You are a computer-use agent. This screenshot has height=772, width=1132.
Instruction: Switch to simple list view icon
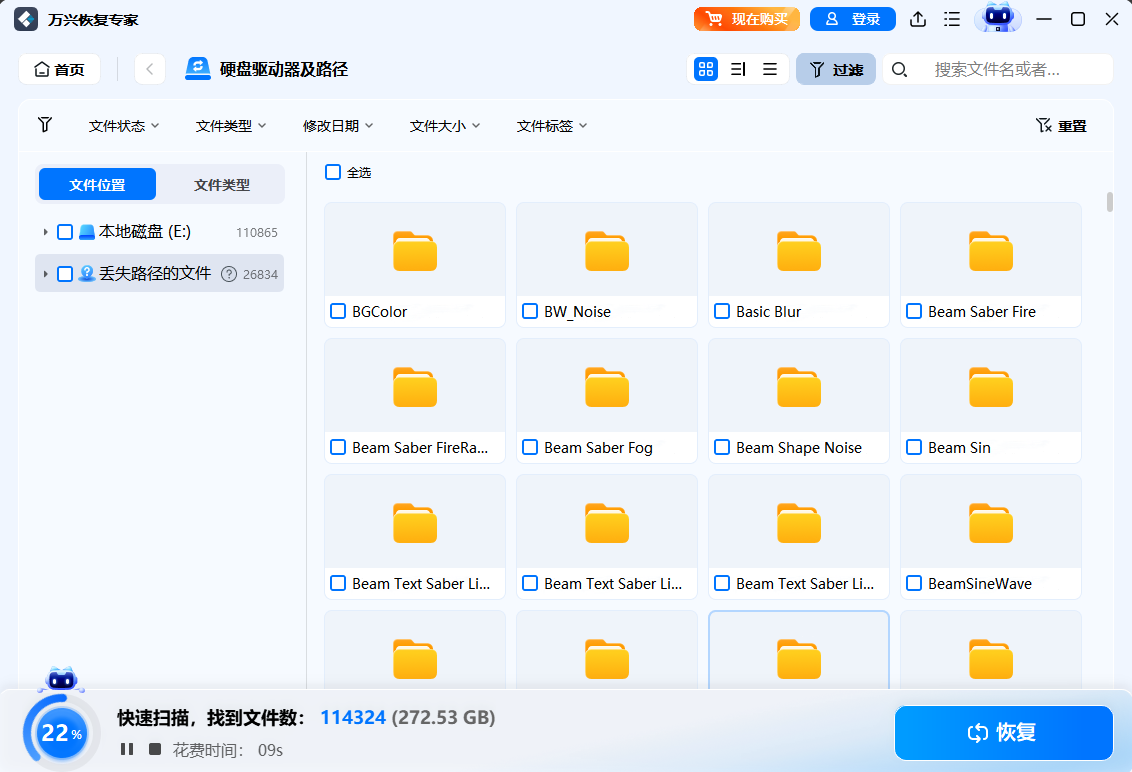tap(770, 69)
